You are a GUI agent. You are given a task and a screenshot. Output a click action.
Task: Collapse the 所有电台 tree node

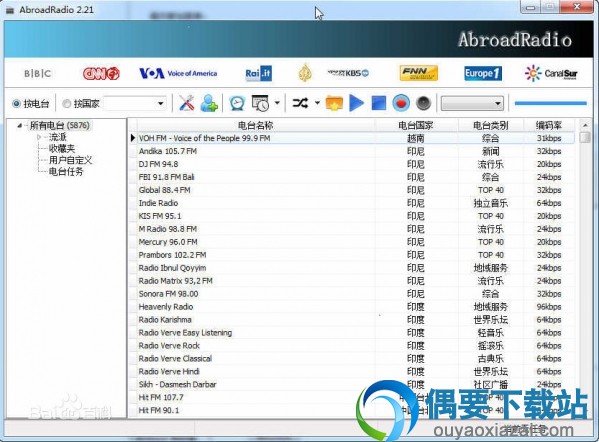(x=19, y=125)
